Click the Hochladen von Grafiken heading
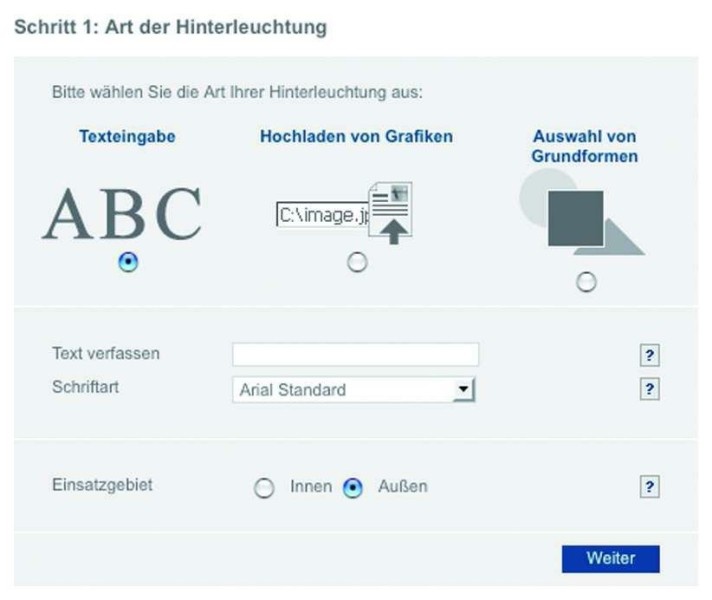Image resolution: width=712 pixels, height=600 pixels. pos(356,136)
